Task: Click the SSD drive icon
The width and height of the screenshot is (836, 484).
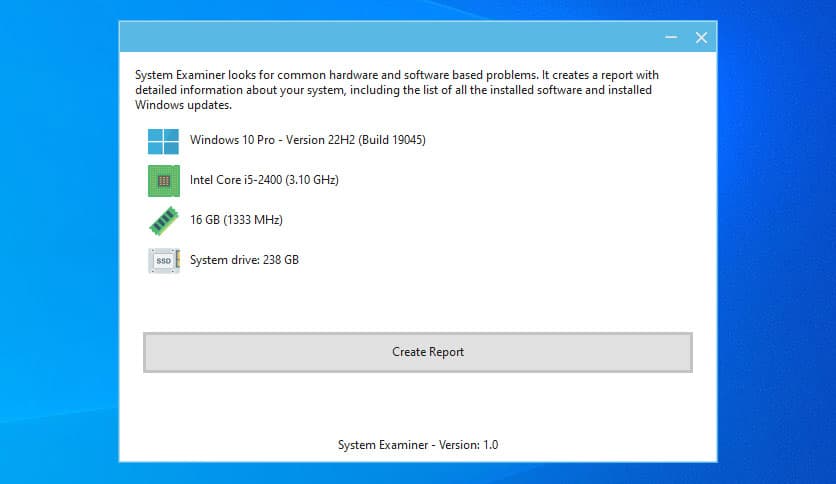Action: point(164,261)
